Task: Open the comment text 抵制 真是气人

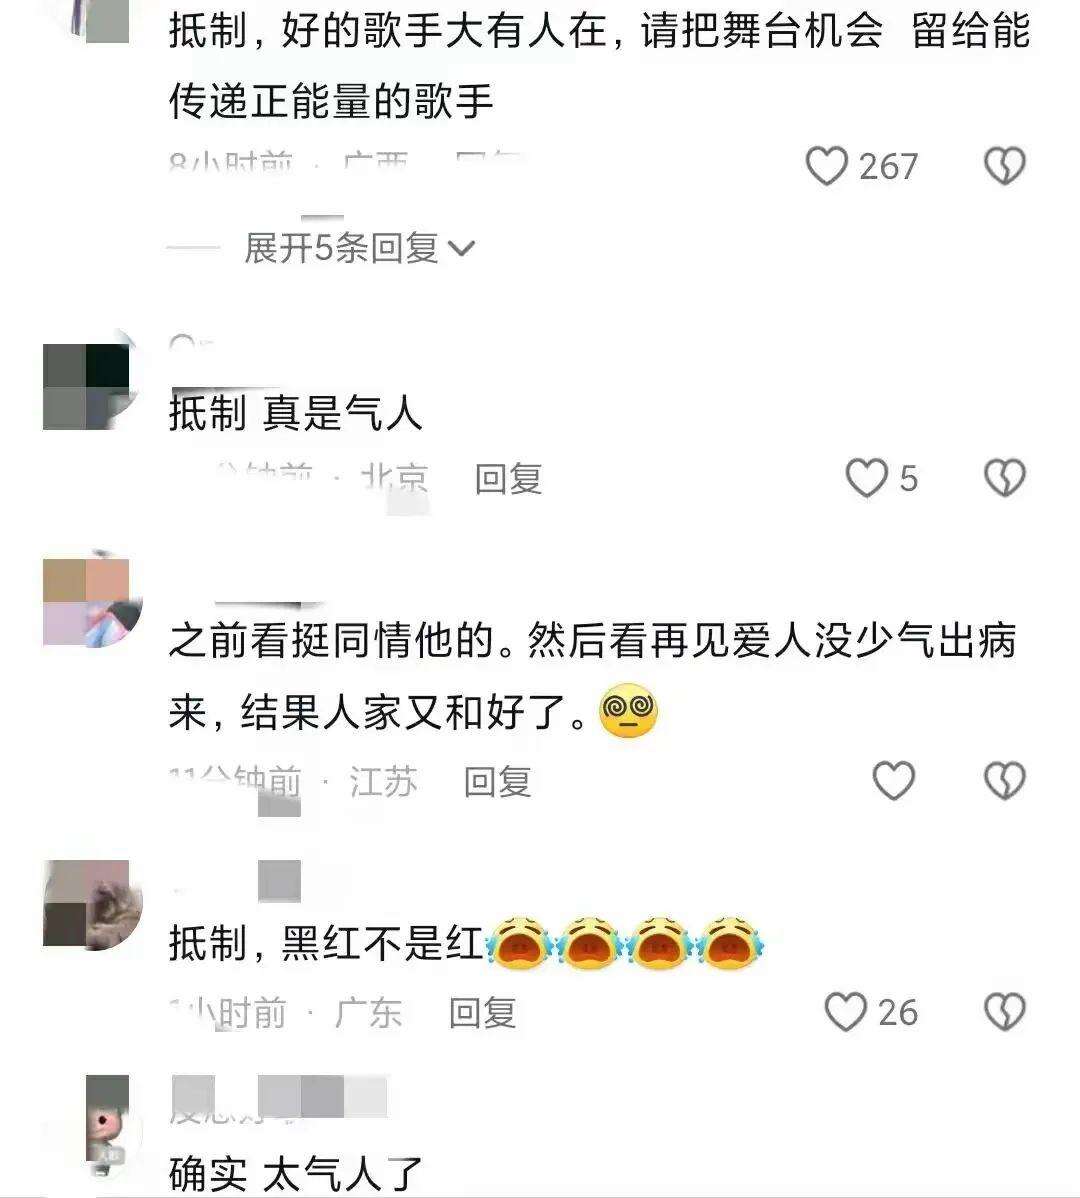Action: [x=296, y=413]
